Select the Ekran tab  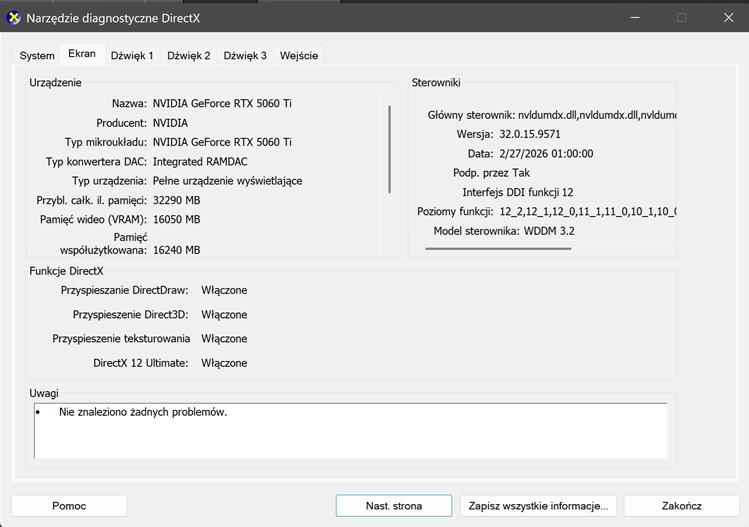click(82, 55)
